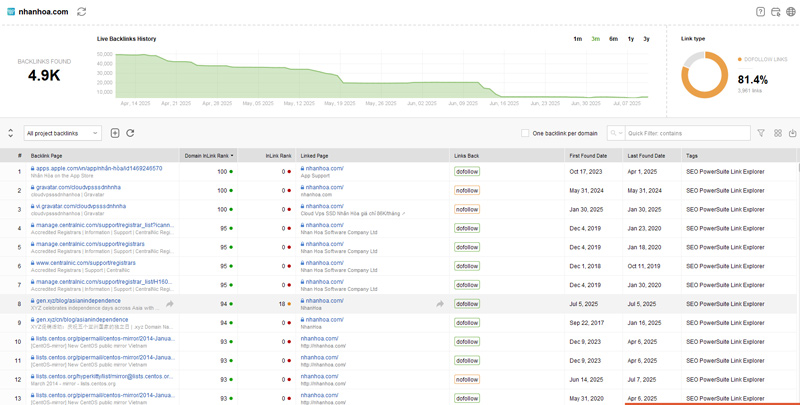Click the search magnifier in Quick Filter
Screen dimensions: 800x405
pos(613,133)
